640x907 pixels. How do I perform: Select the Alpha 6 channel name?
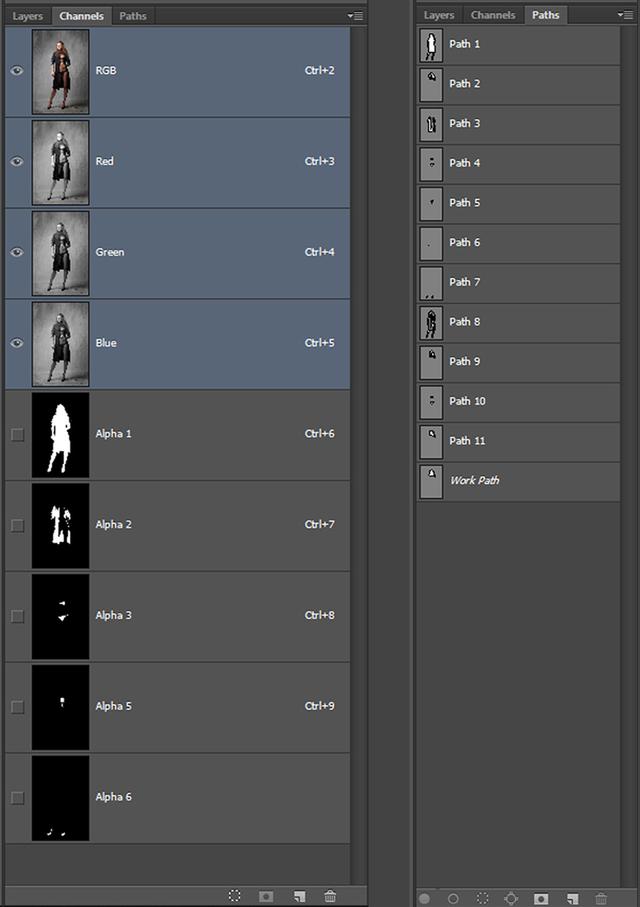113,797
